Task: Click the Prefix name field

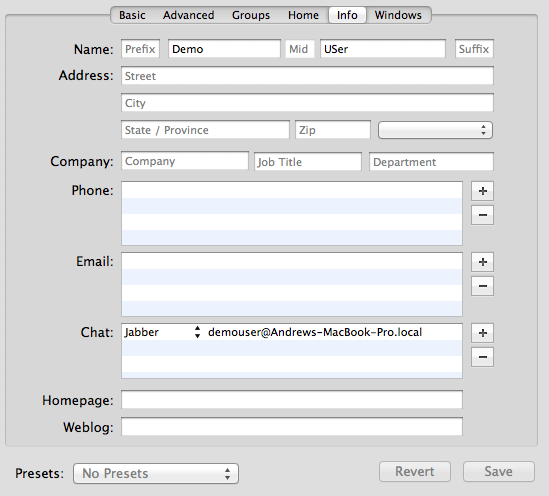Action: click(x=140, y=49)
